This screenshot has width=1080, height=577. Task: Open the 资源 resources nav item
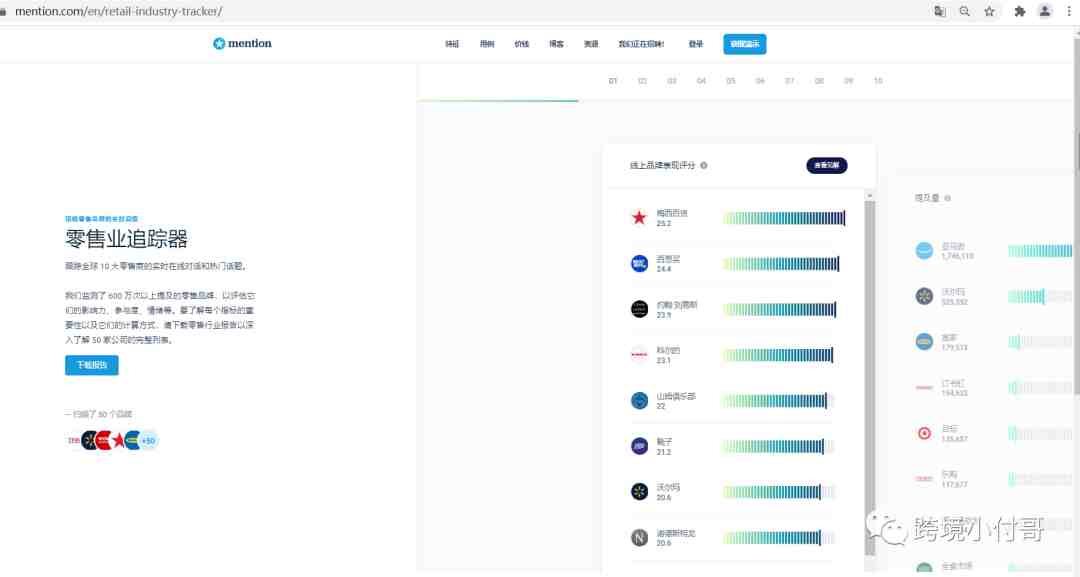click(x=591, y=44)
